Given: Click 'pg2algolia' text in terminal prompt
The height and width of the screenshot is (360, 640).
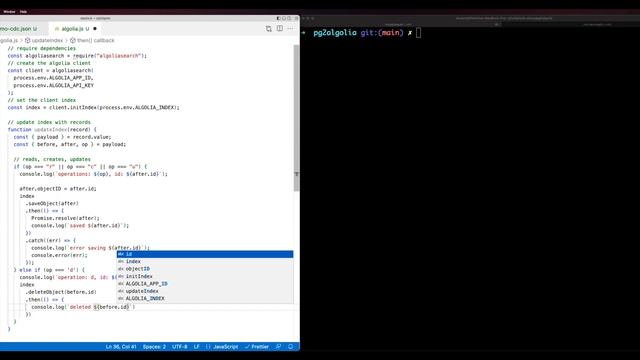Looking at the screenshot, I should click(x=335, y=33).
